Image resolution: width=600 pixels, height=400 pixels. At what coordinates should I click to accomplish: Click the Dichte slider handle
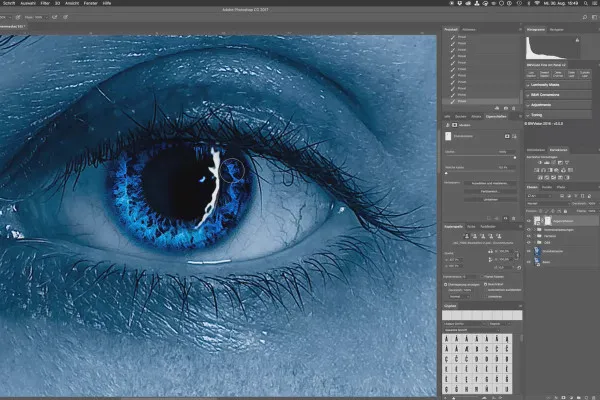[x=515, y=157]
